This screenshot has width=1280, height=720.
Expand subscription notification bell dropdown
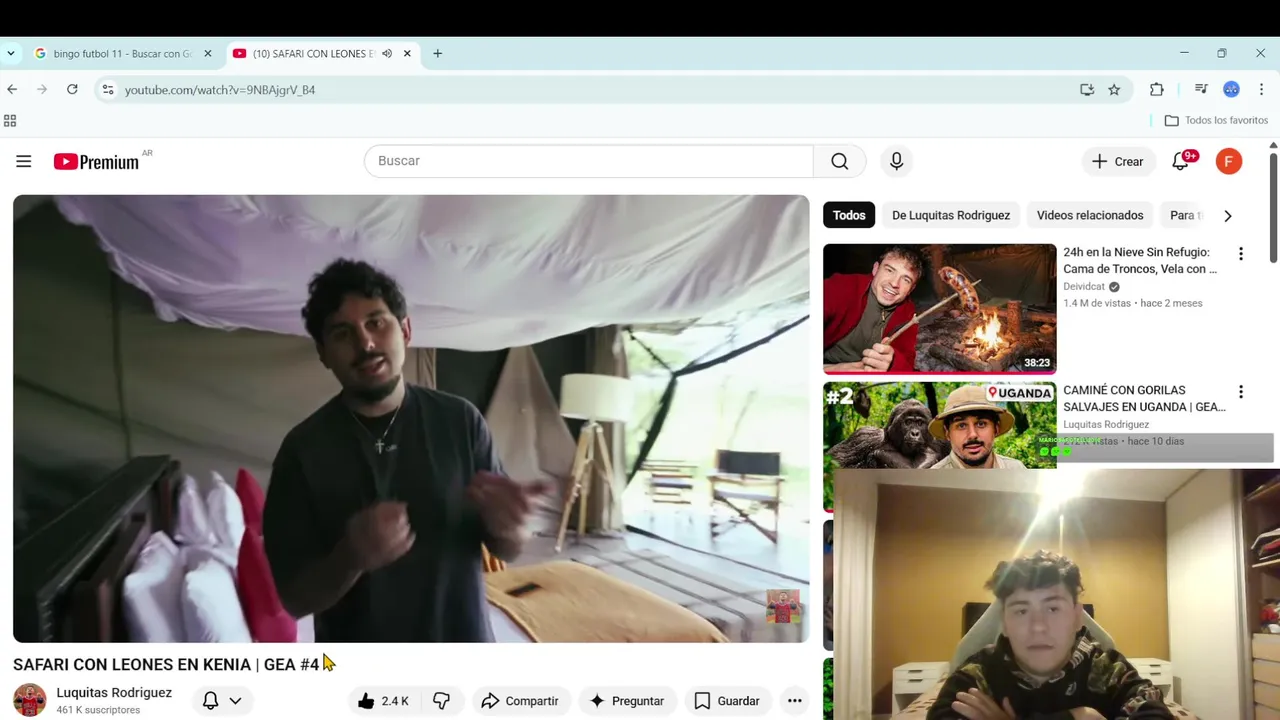(222, 701)
